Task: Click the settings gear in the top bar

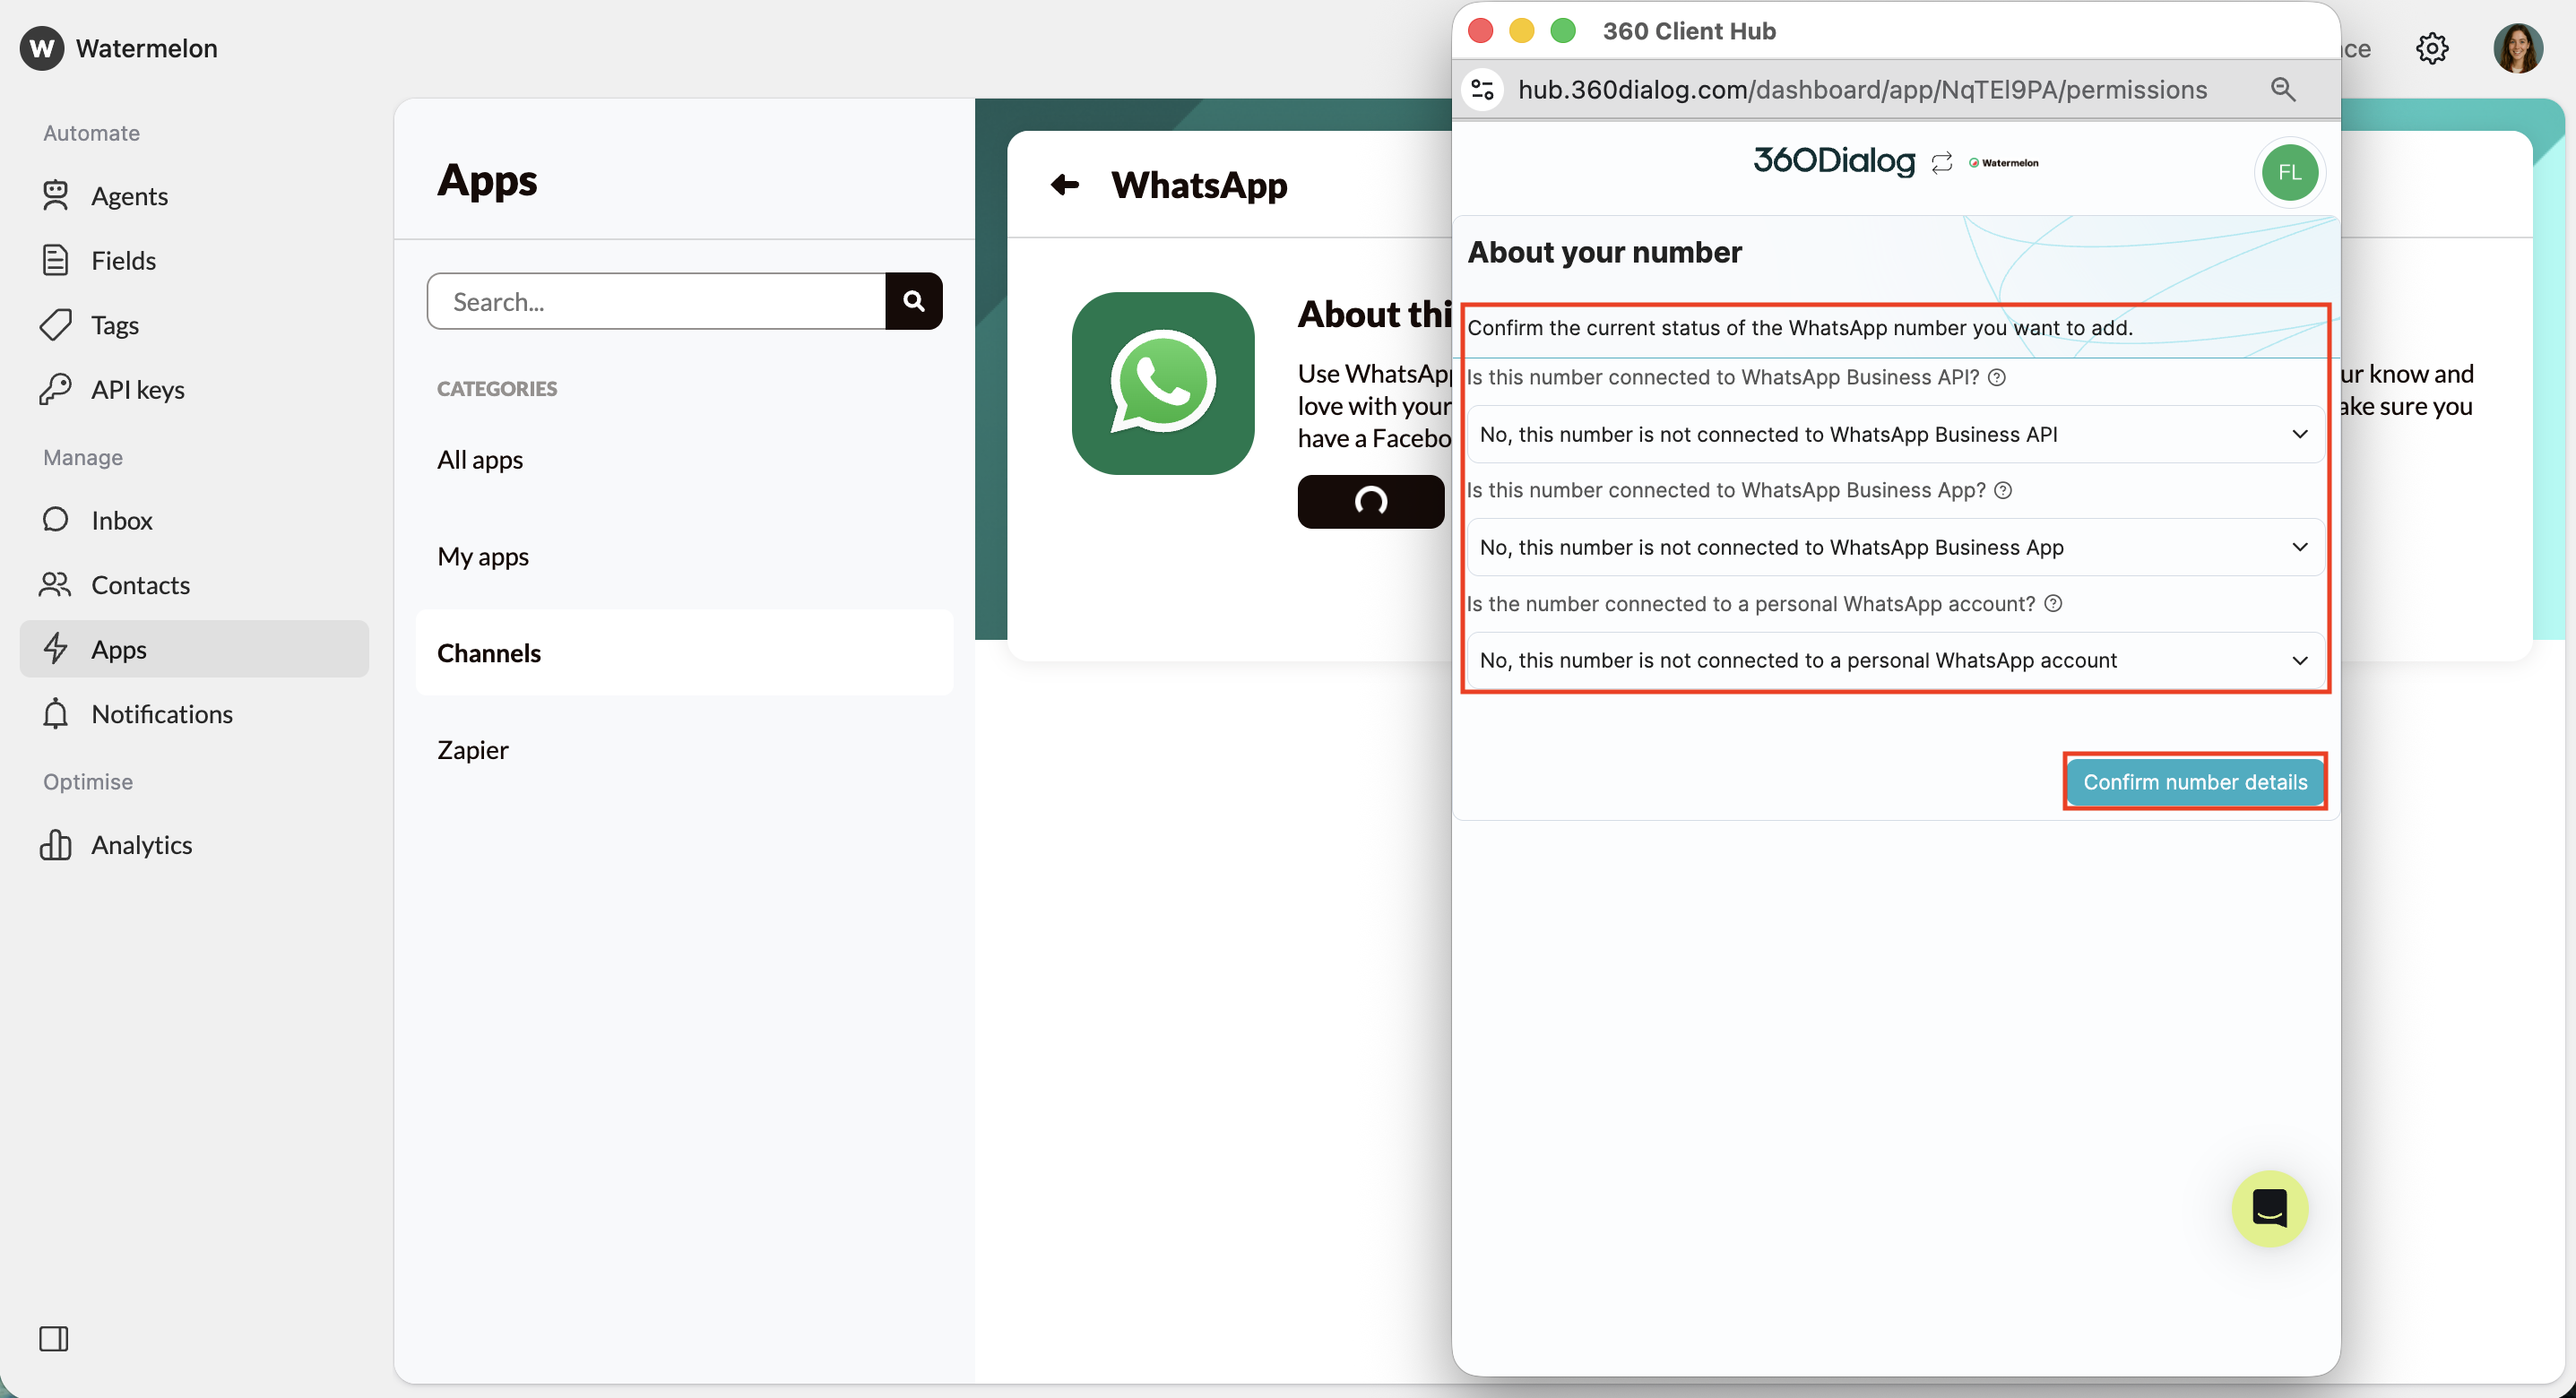Action: coord(2432,48)
